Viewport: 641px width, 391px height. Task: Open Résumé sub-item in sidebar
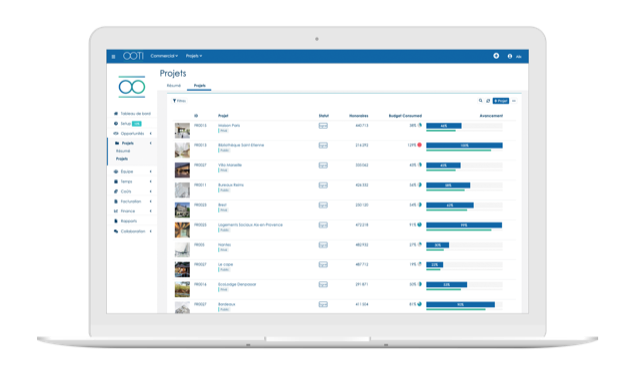[x=123, y=151]
